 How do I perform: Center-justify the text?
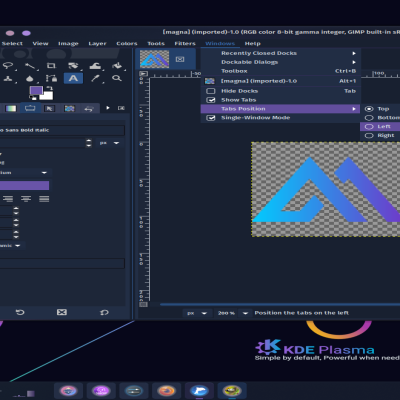(x=26, y=199)
